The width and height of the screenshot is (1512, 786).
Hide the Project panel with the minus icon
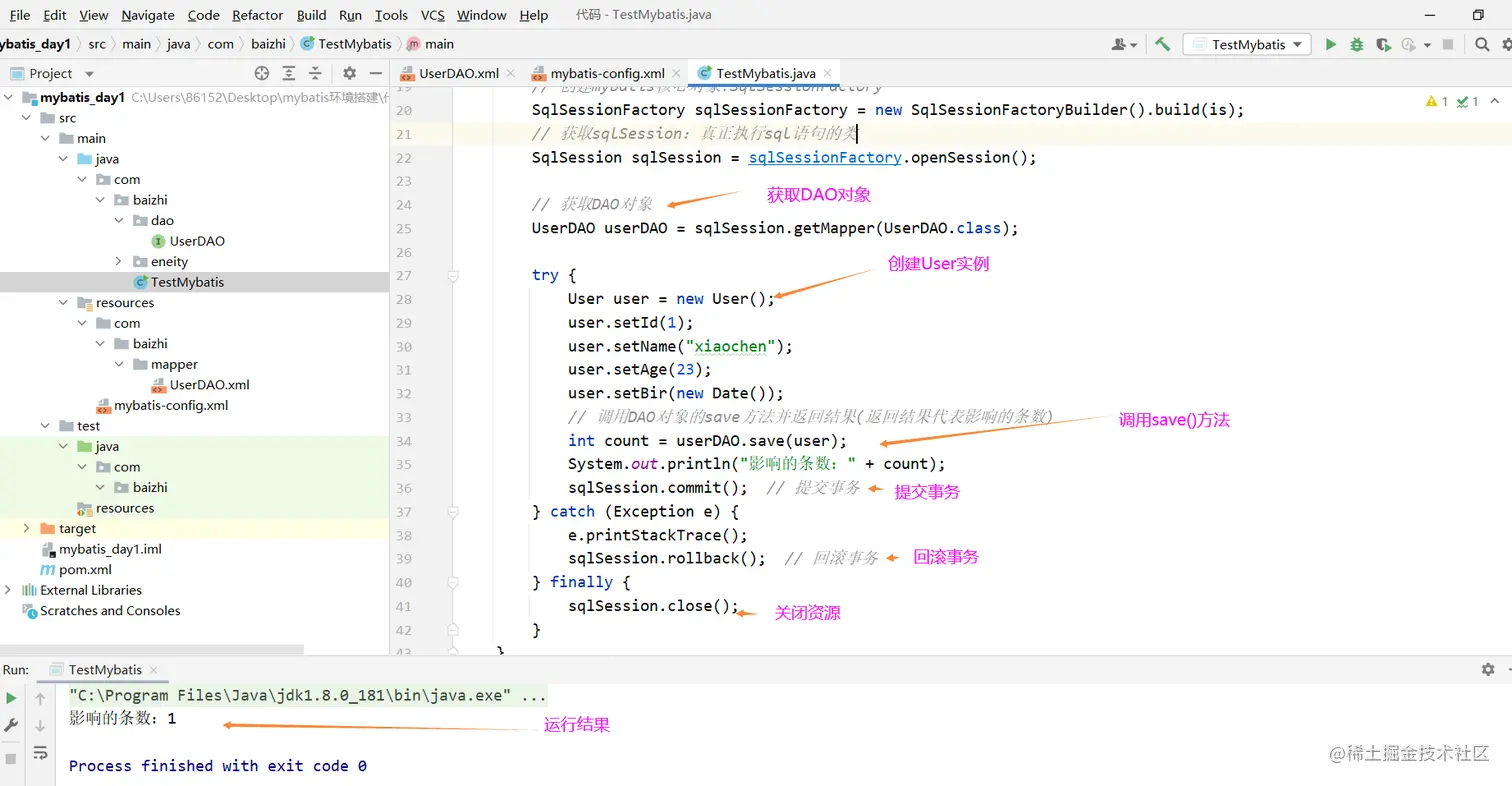coord(375,73)
